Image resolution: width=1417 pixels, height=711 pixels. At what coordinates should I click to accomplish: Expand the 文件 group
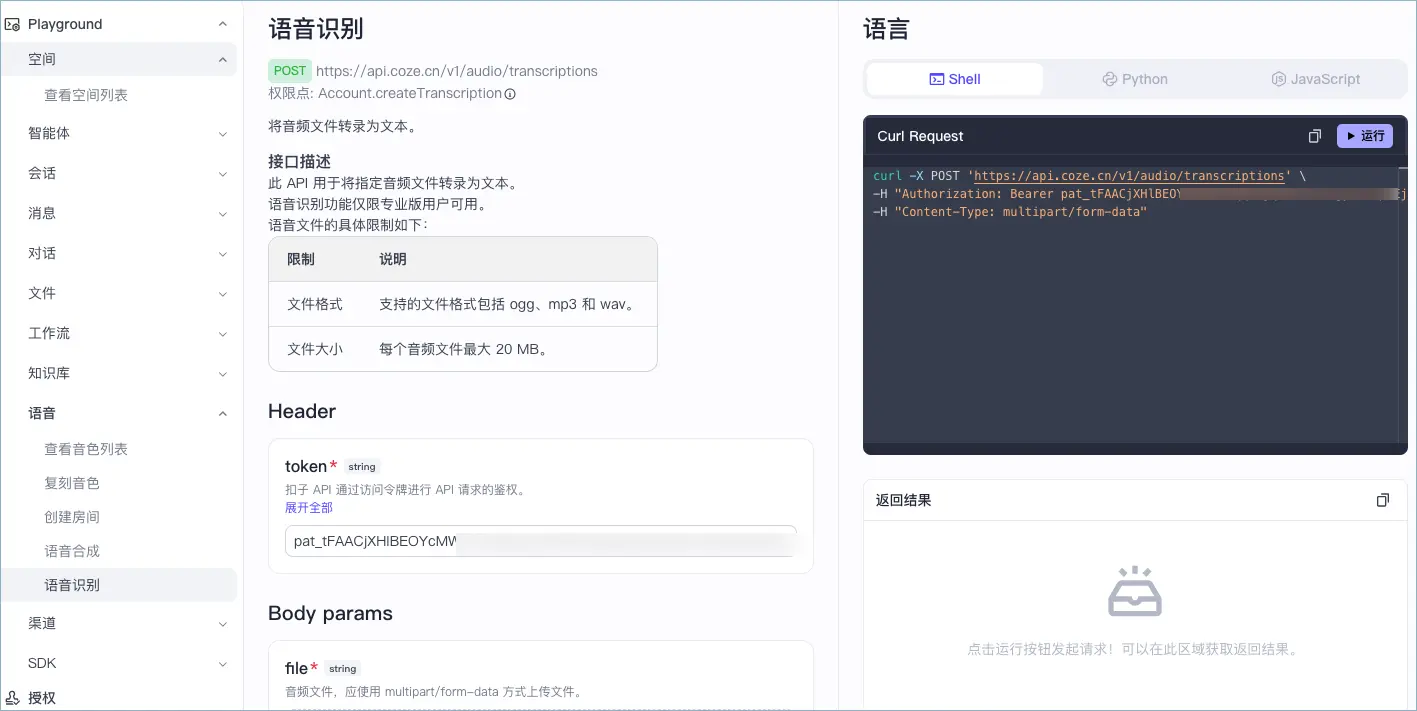point(222,293)
